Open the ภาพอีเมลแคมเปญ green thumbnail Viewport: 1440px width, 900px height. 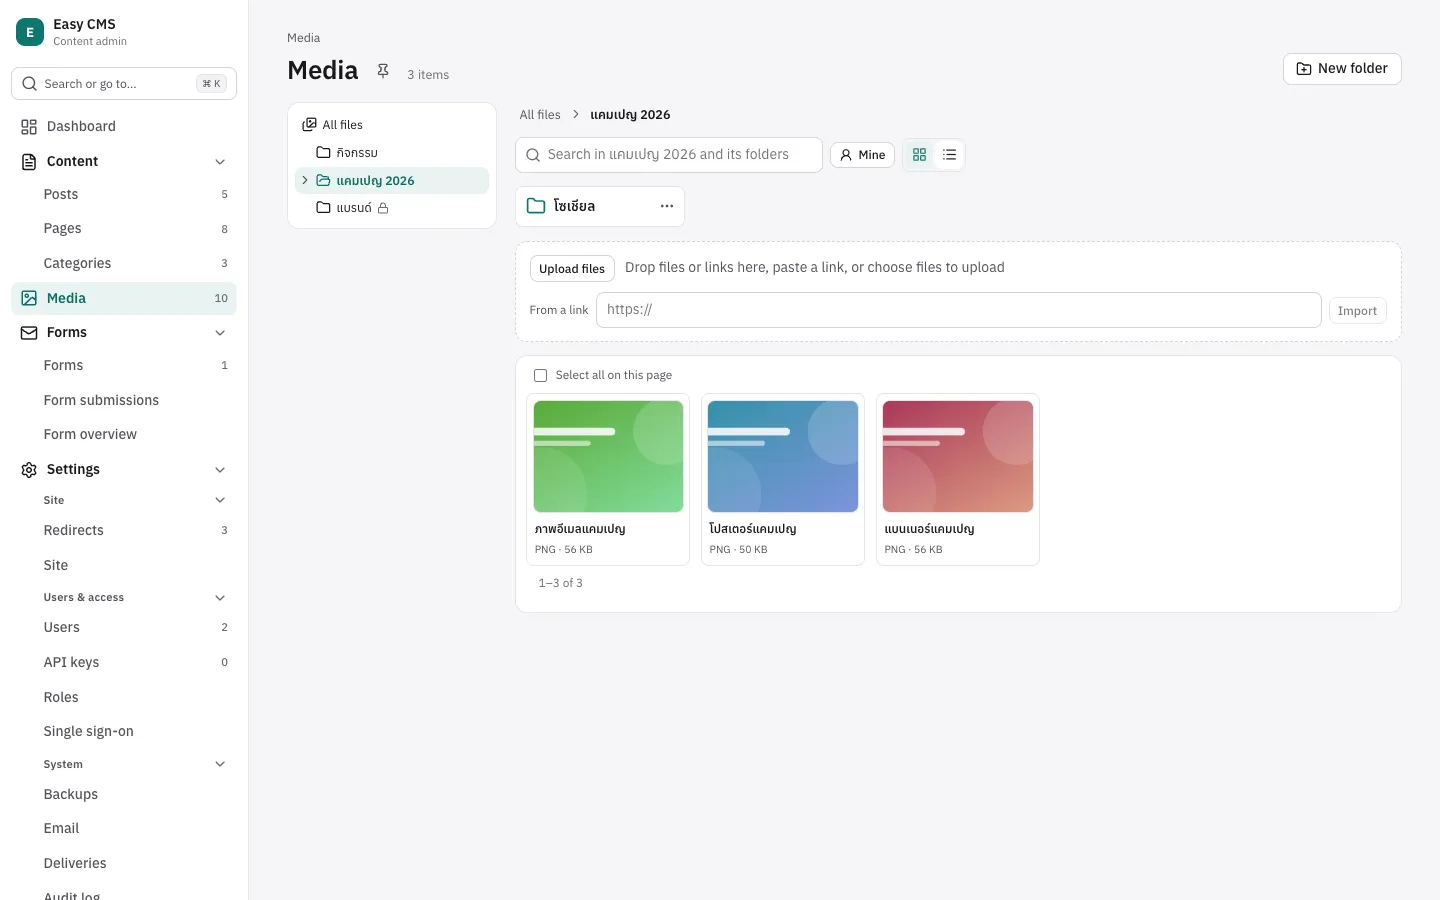pos(608,457)
